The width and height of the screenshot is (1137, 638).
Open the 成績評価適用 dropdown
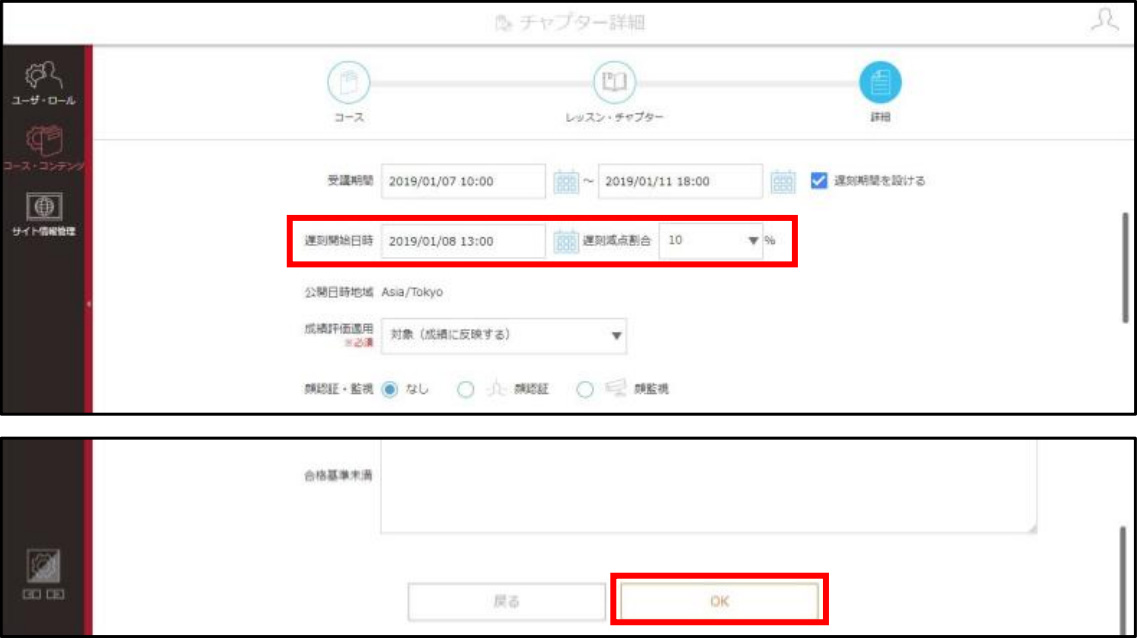tap(504, 336)
